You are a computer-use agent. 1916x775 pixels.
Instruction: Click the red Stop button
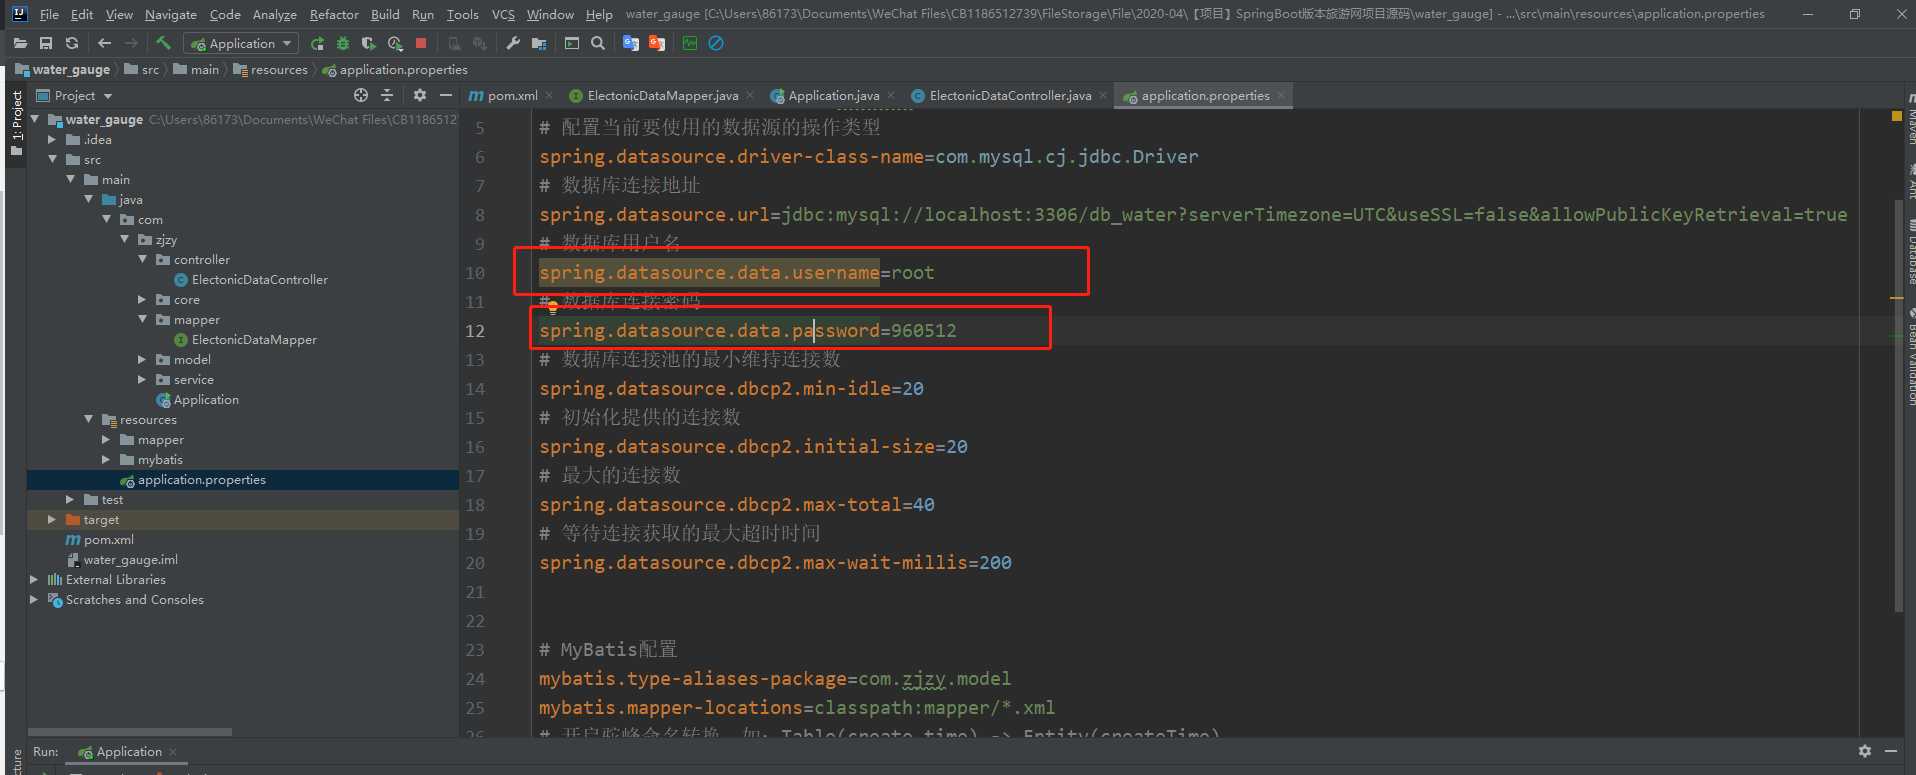tap(421, 43)
